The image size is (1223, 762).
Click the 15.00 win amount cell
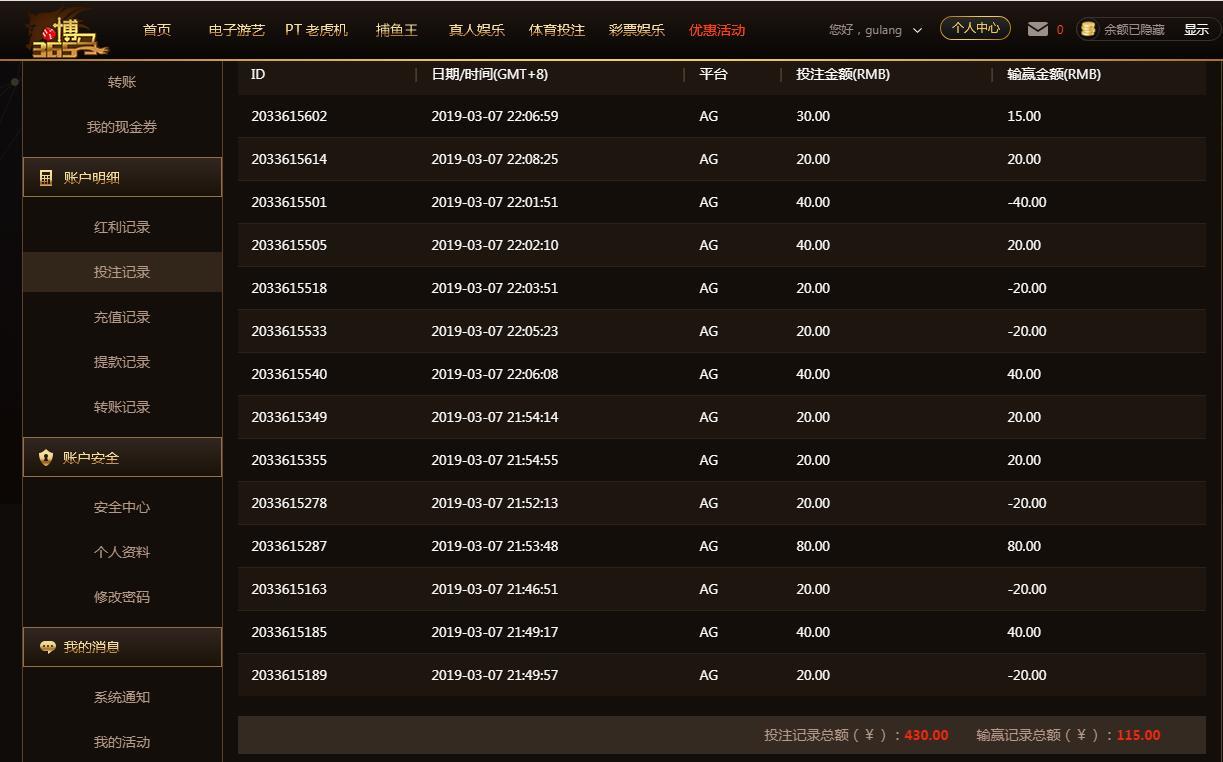[x=1024, y=116]
